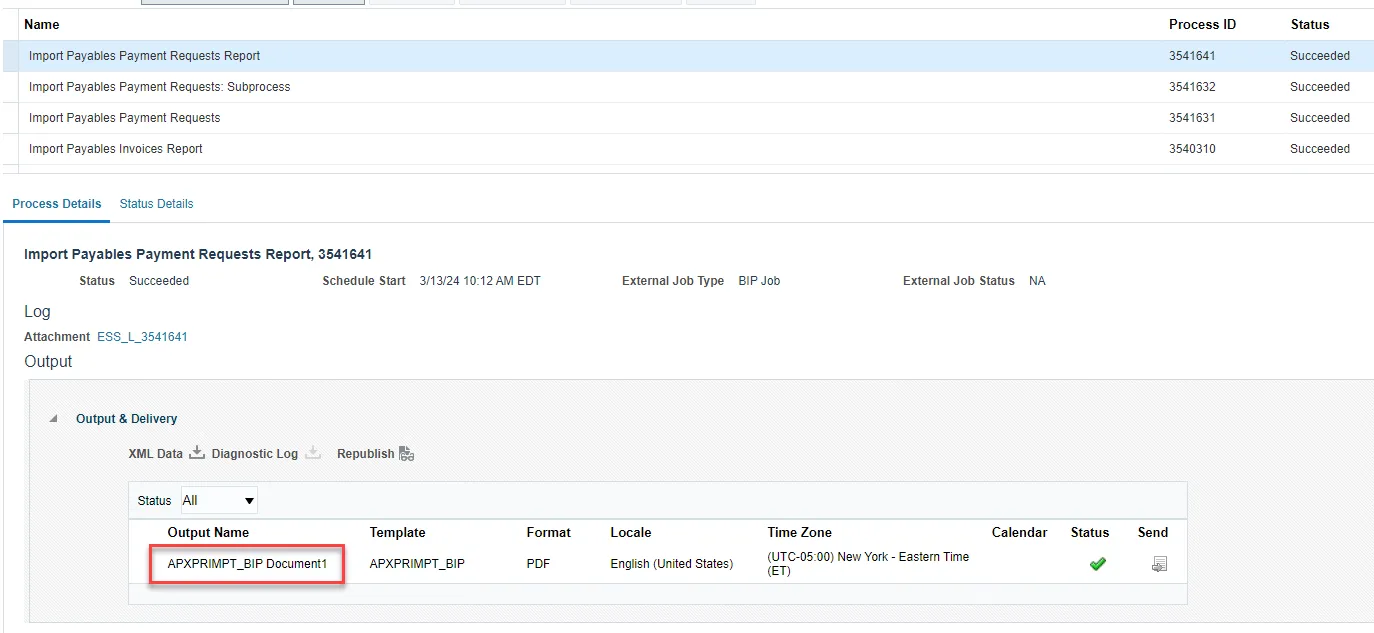
Task: Select the process row with ID 3541631
Action: [125, 118]
